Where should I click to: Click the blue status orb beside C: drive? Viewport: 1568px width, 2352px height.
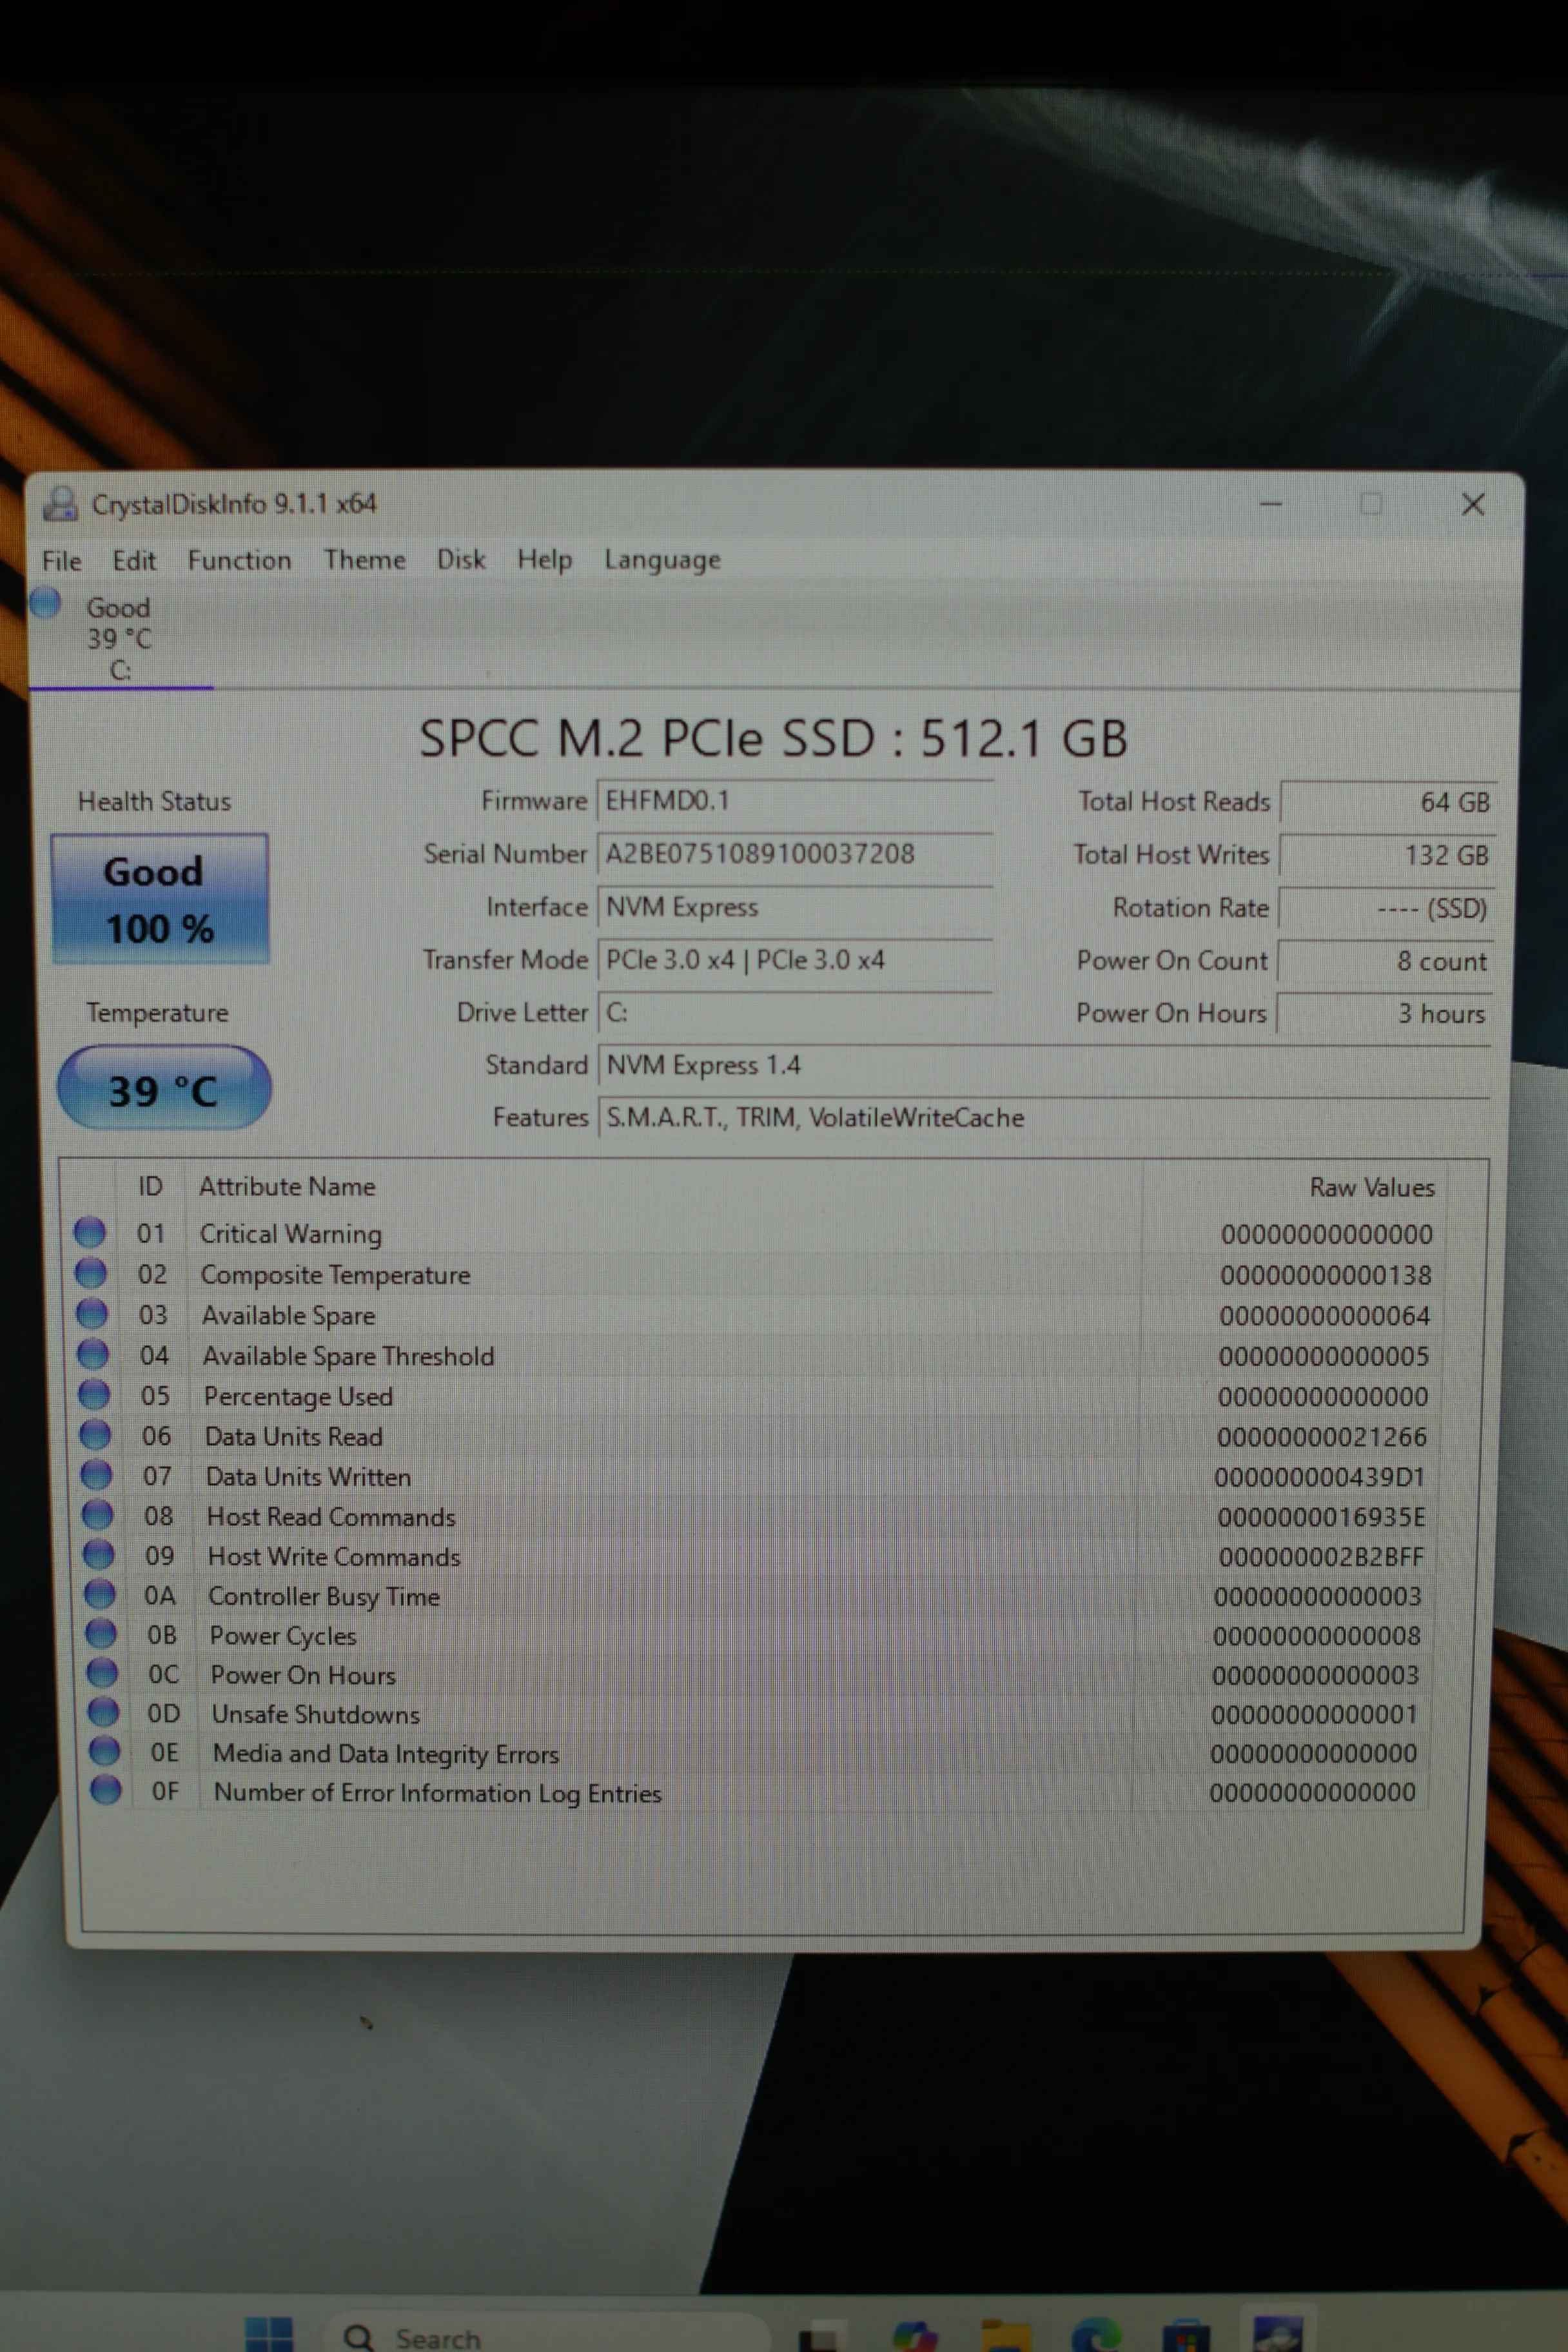[x=45, y=603]
